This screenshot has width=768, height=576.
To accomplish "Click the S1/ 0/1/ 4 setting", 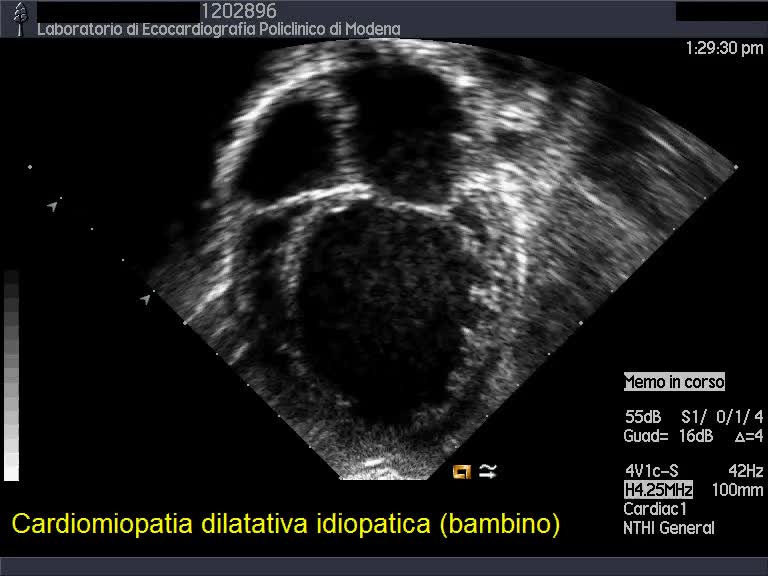I will point(722,417).
